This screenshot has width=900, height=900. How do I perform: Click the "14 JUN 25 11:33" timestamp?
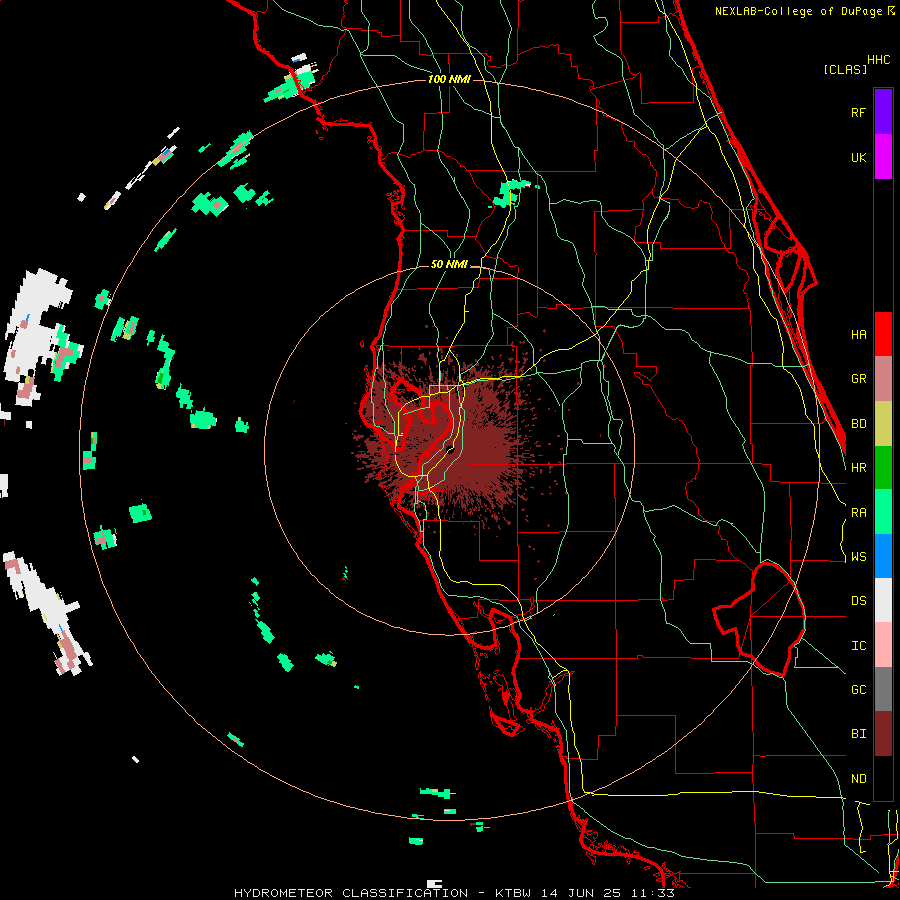coord(608,893)
